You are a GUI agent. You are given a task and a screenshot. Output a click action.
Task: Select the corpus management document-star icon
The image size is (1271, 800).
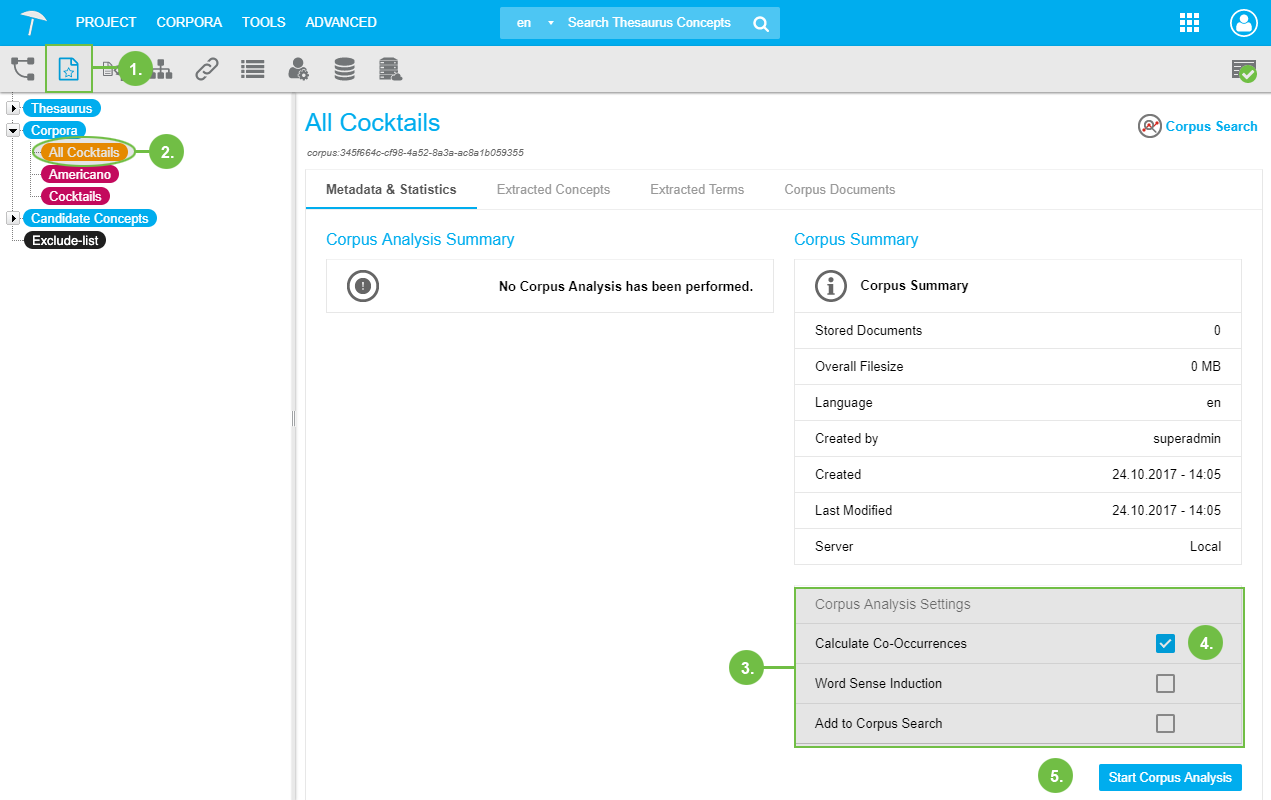(68, 69)
